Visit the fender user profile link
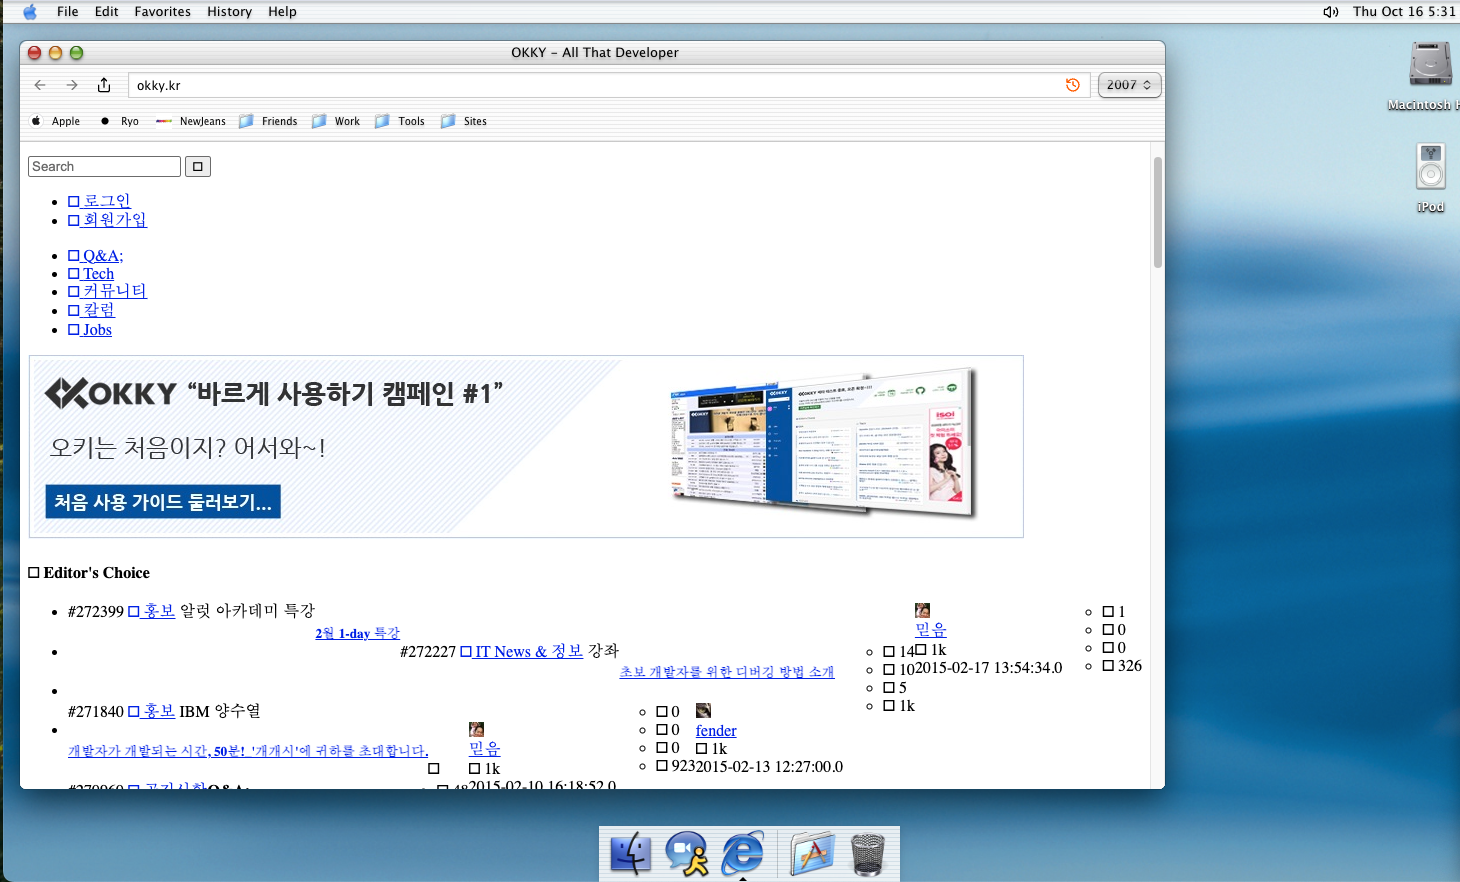The width and height of the screenshot is (1460, 882). click(716, 731)
